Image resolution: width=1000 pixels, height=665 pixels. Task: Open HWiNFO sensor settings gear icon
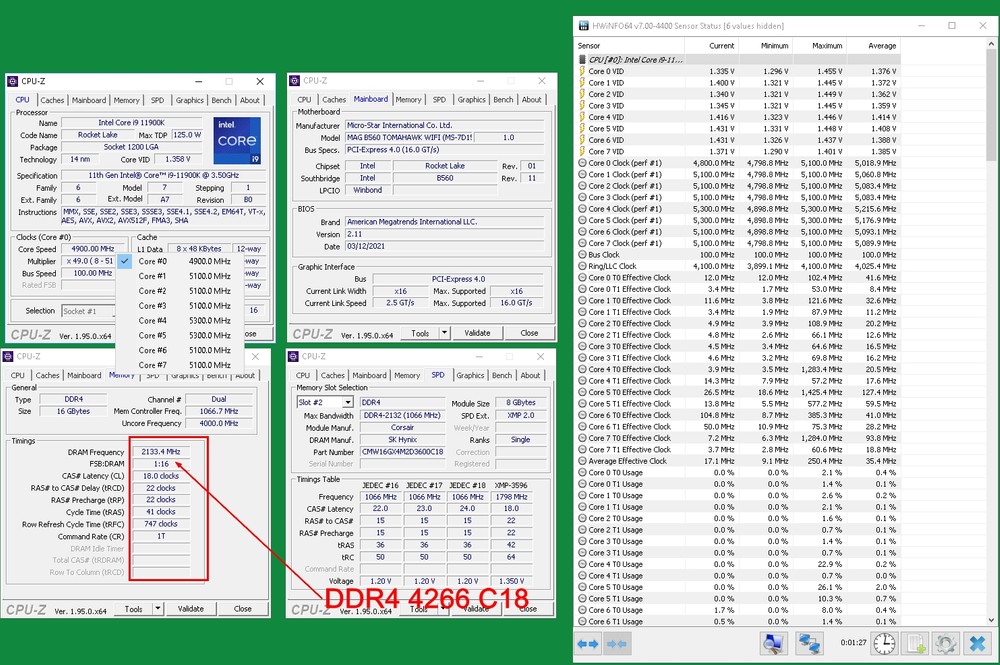(945, 644)
